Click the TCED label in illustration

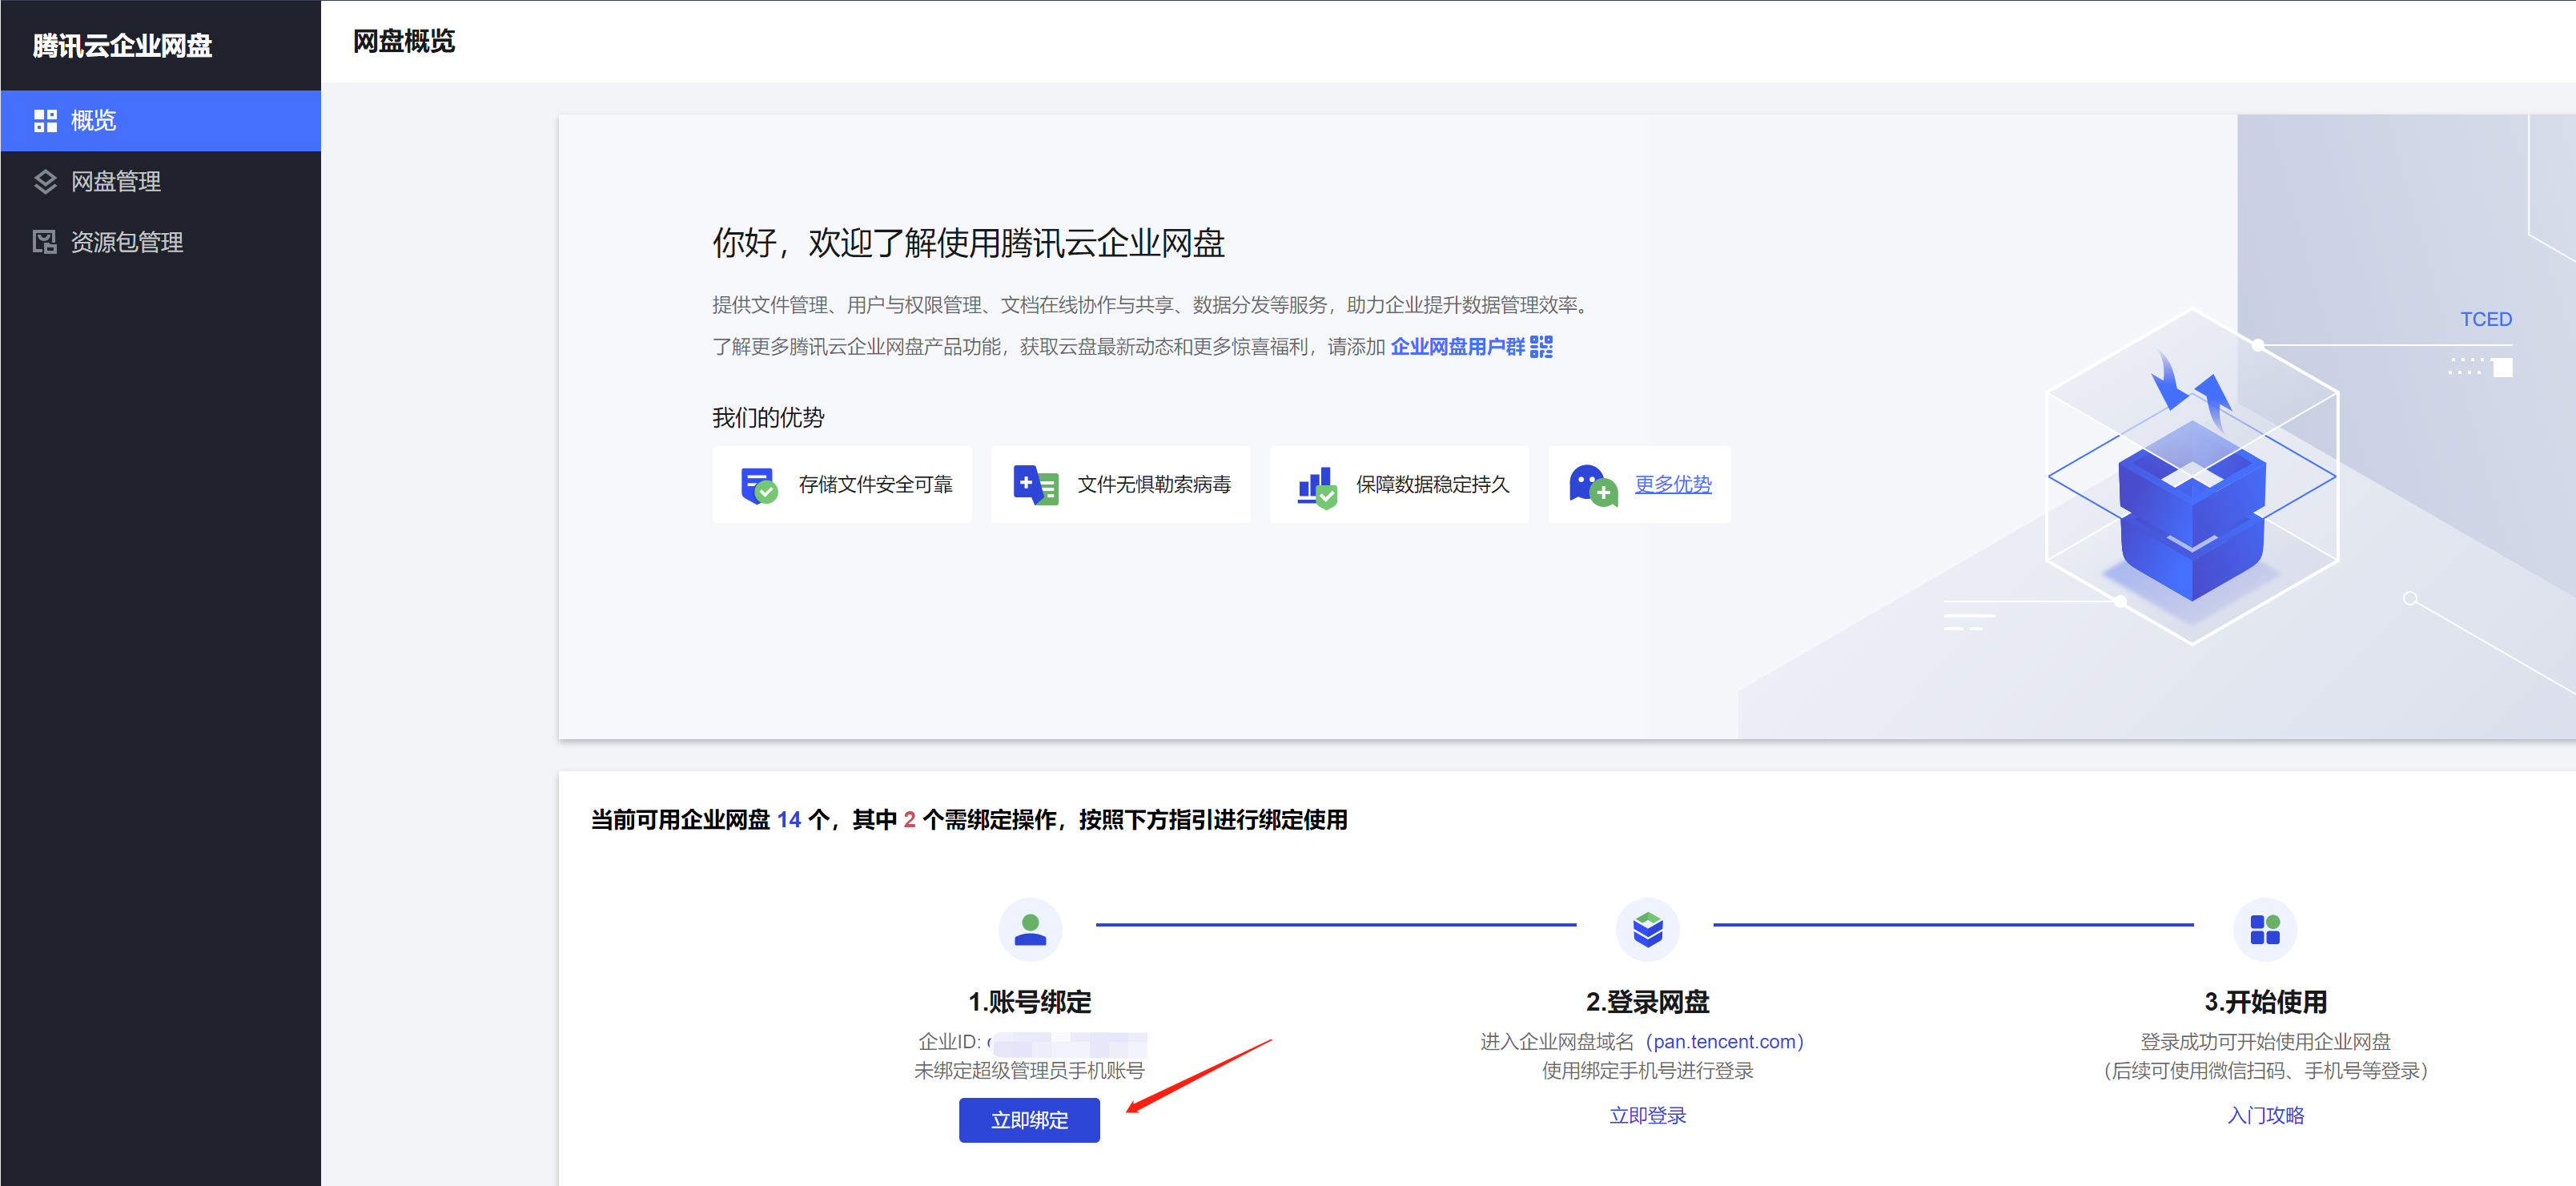(x=2485, y=319)
